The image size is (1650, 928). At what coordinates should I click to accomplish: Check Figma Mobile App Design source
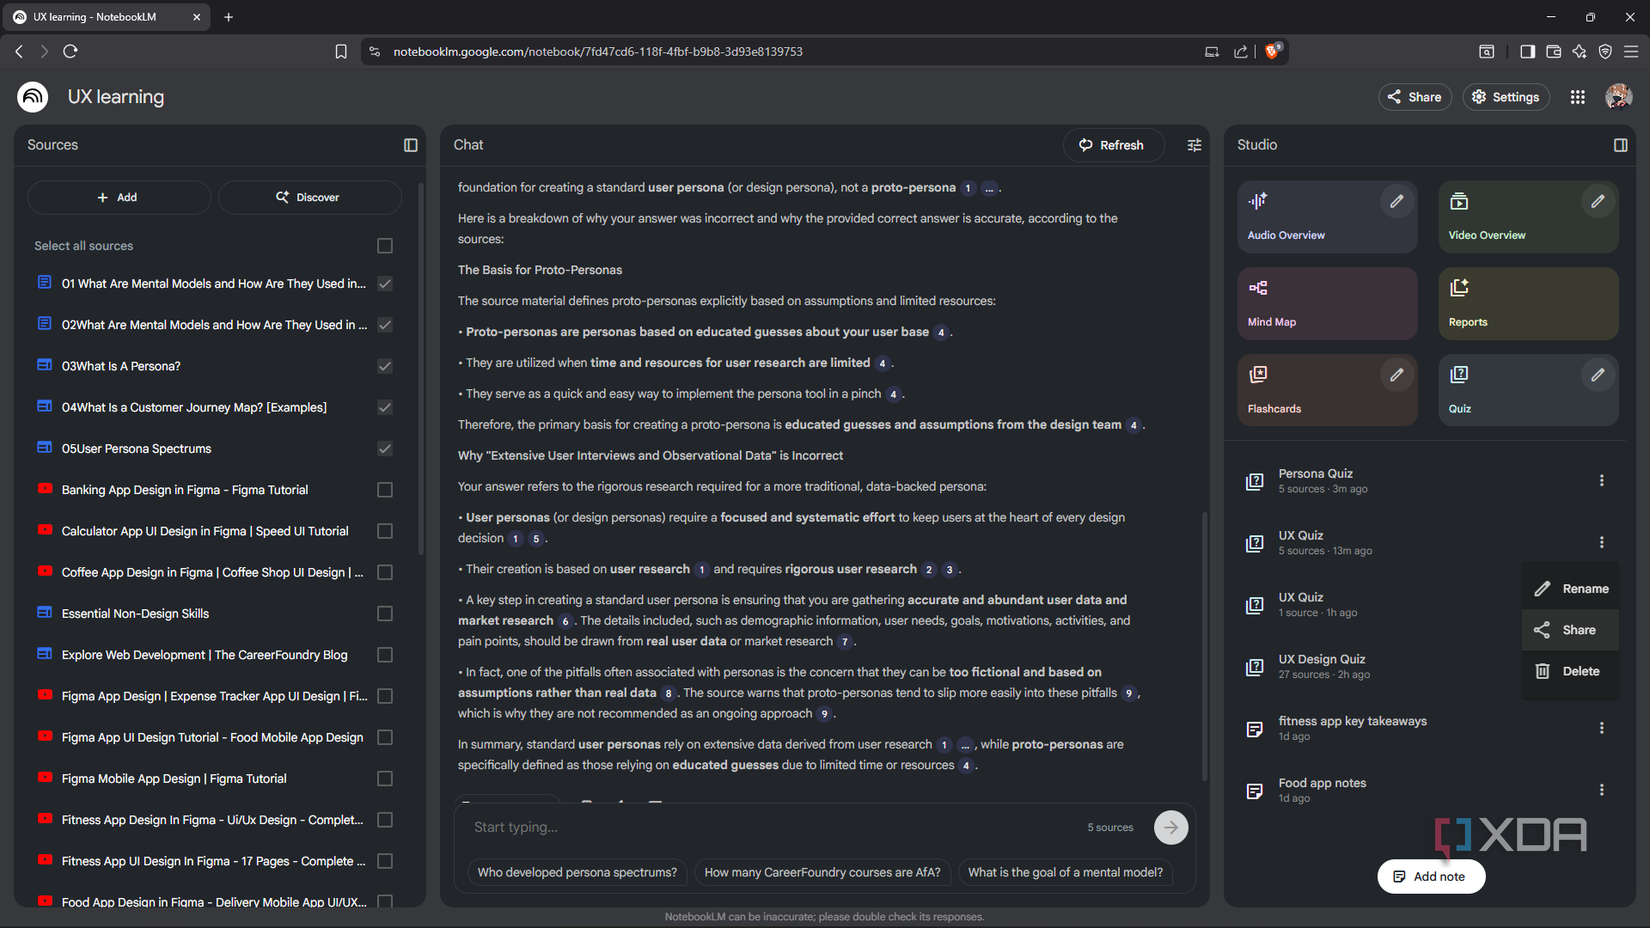pos(385,779)
